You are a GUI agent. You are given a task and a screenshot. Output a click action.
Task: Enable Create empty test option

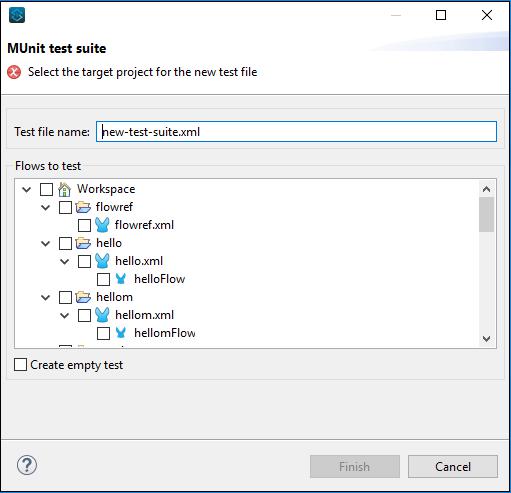coord(21,365)
